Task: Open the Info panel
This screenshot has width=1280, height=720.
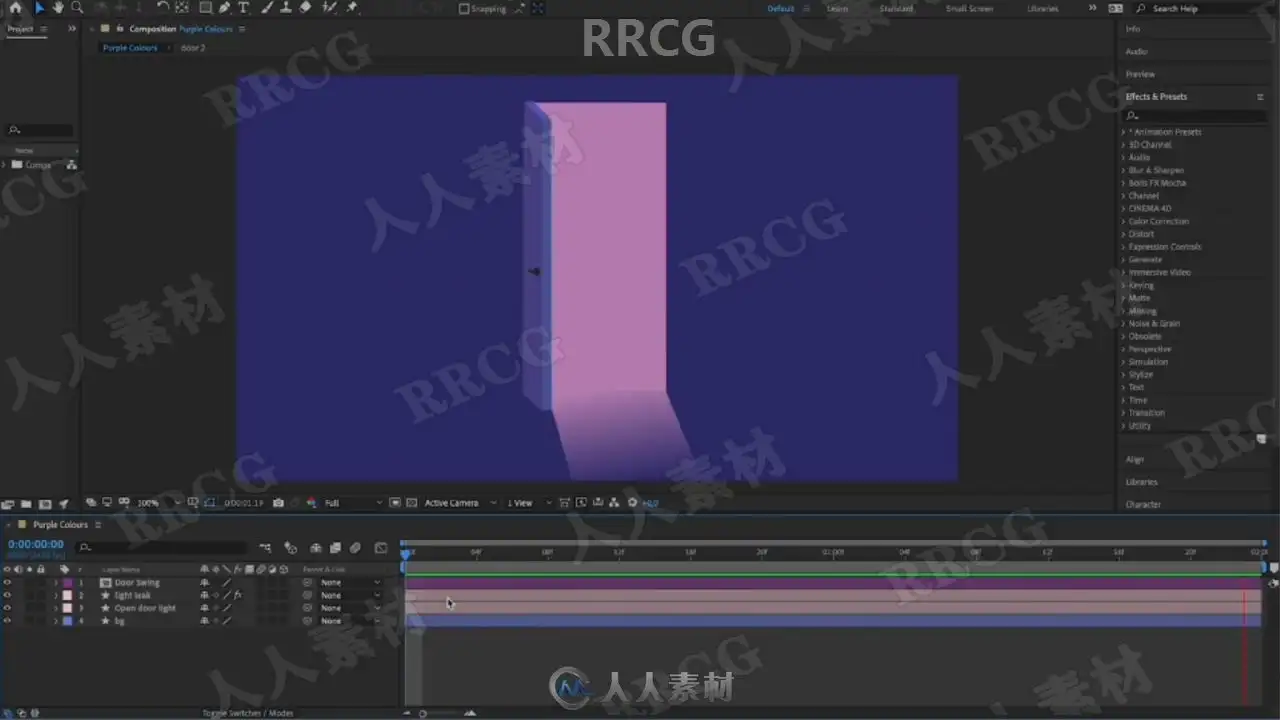Action: tap(1132, 29)
